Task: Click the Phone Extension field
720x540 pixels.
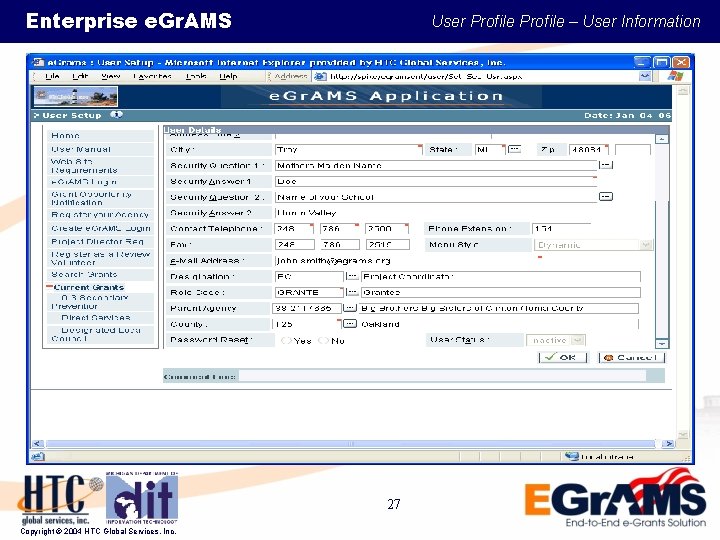Action: click(x=562, y=229)
